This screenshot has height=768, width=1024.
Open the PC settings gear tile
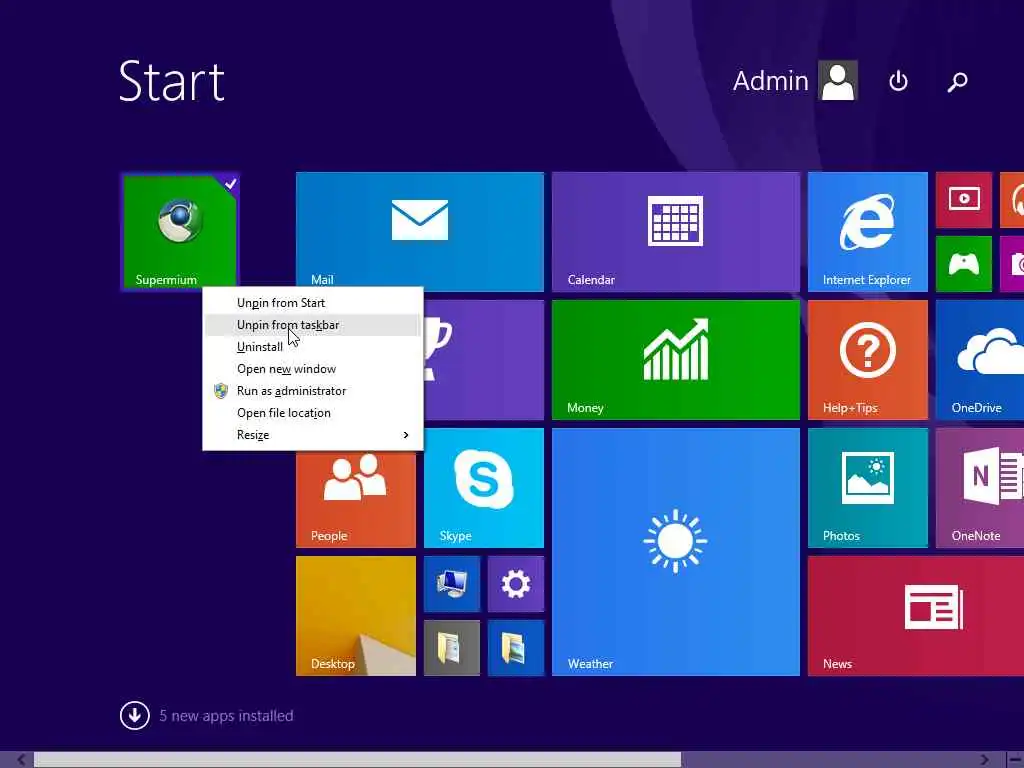[x=515, y=584]
